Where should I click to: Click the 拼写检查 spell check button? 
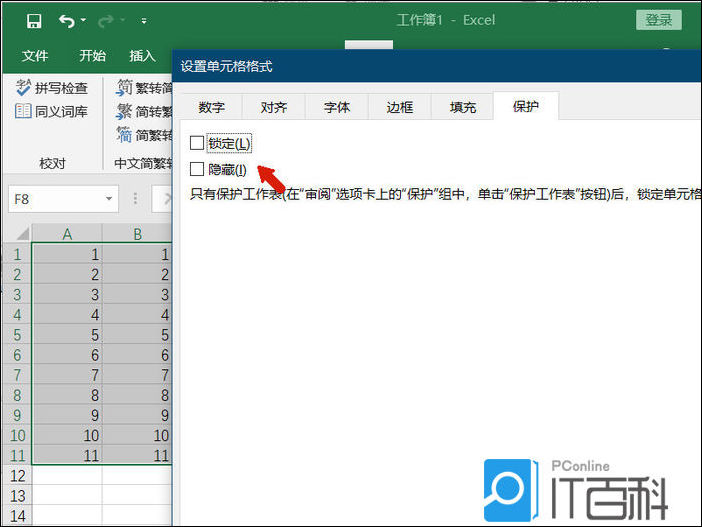pyautogui.click(x=51, y=88)
